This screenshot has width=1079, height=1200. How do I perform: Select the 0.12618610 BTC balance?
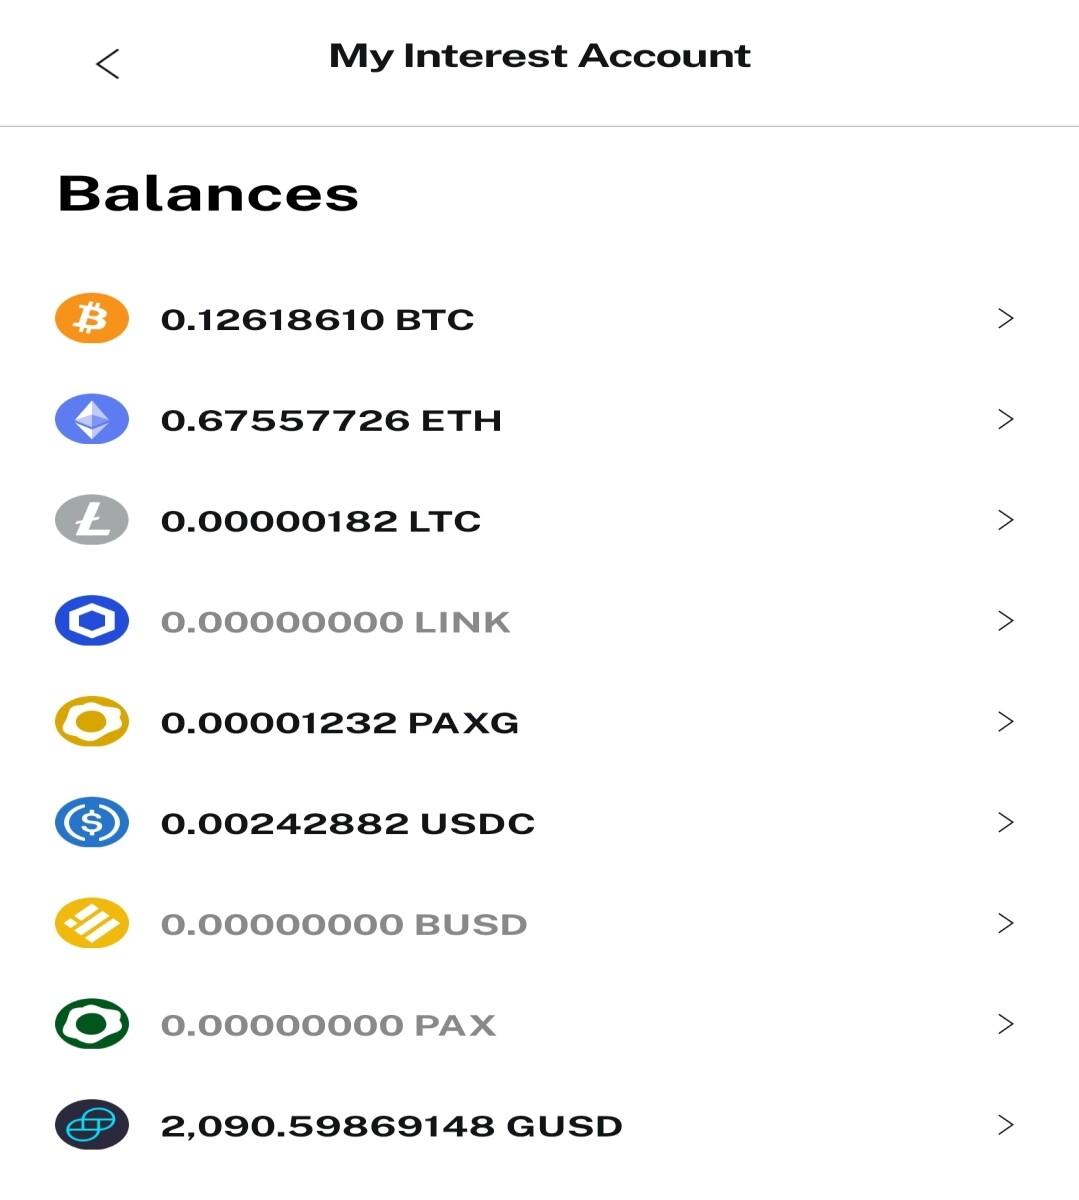[x=317, y=320]
